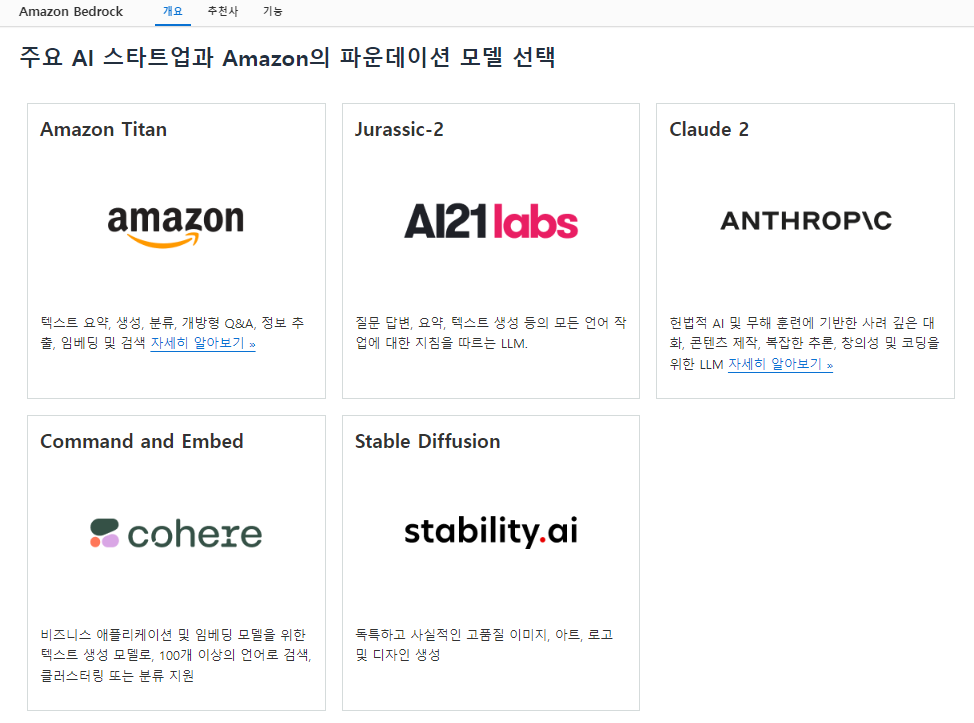Viewport: 974px width, 723px height.
Task: Click the Command and Embed description text
Action: 175,655
